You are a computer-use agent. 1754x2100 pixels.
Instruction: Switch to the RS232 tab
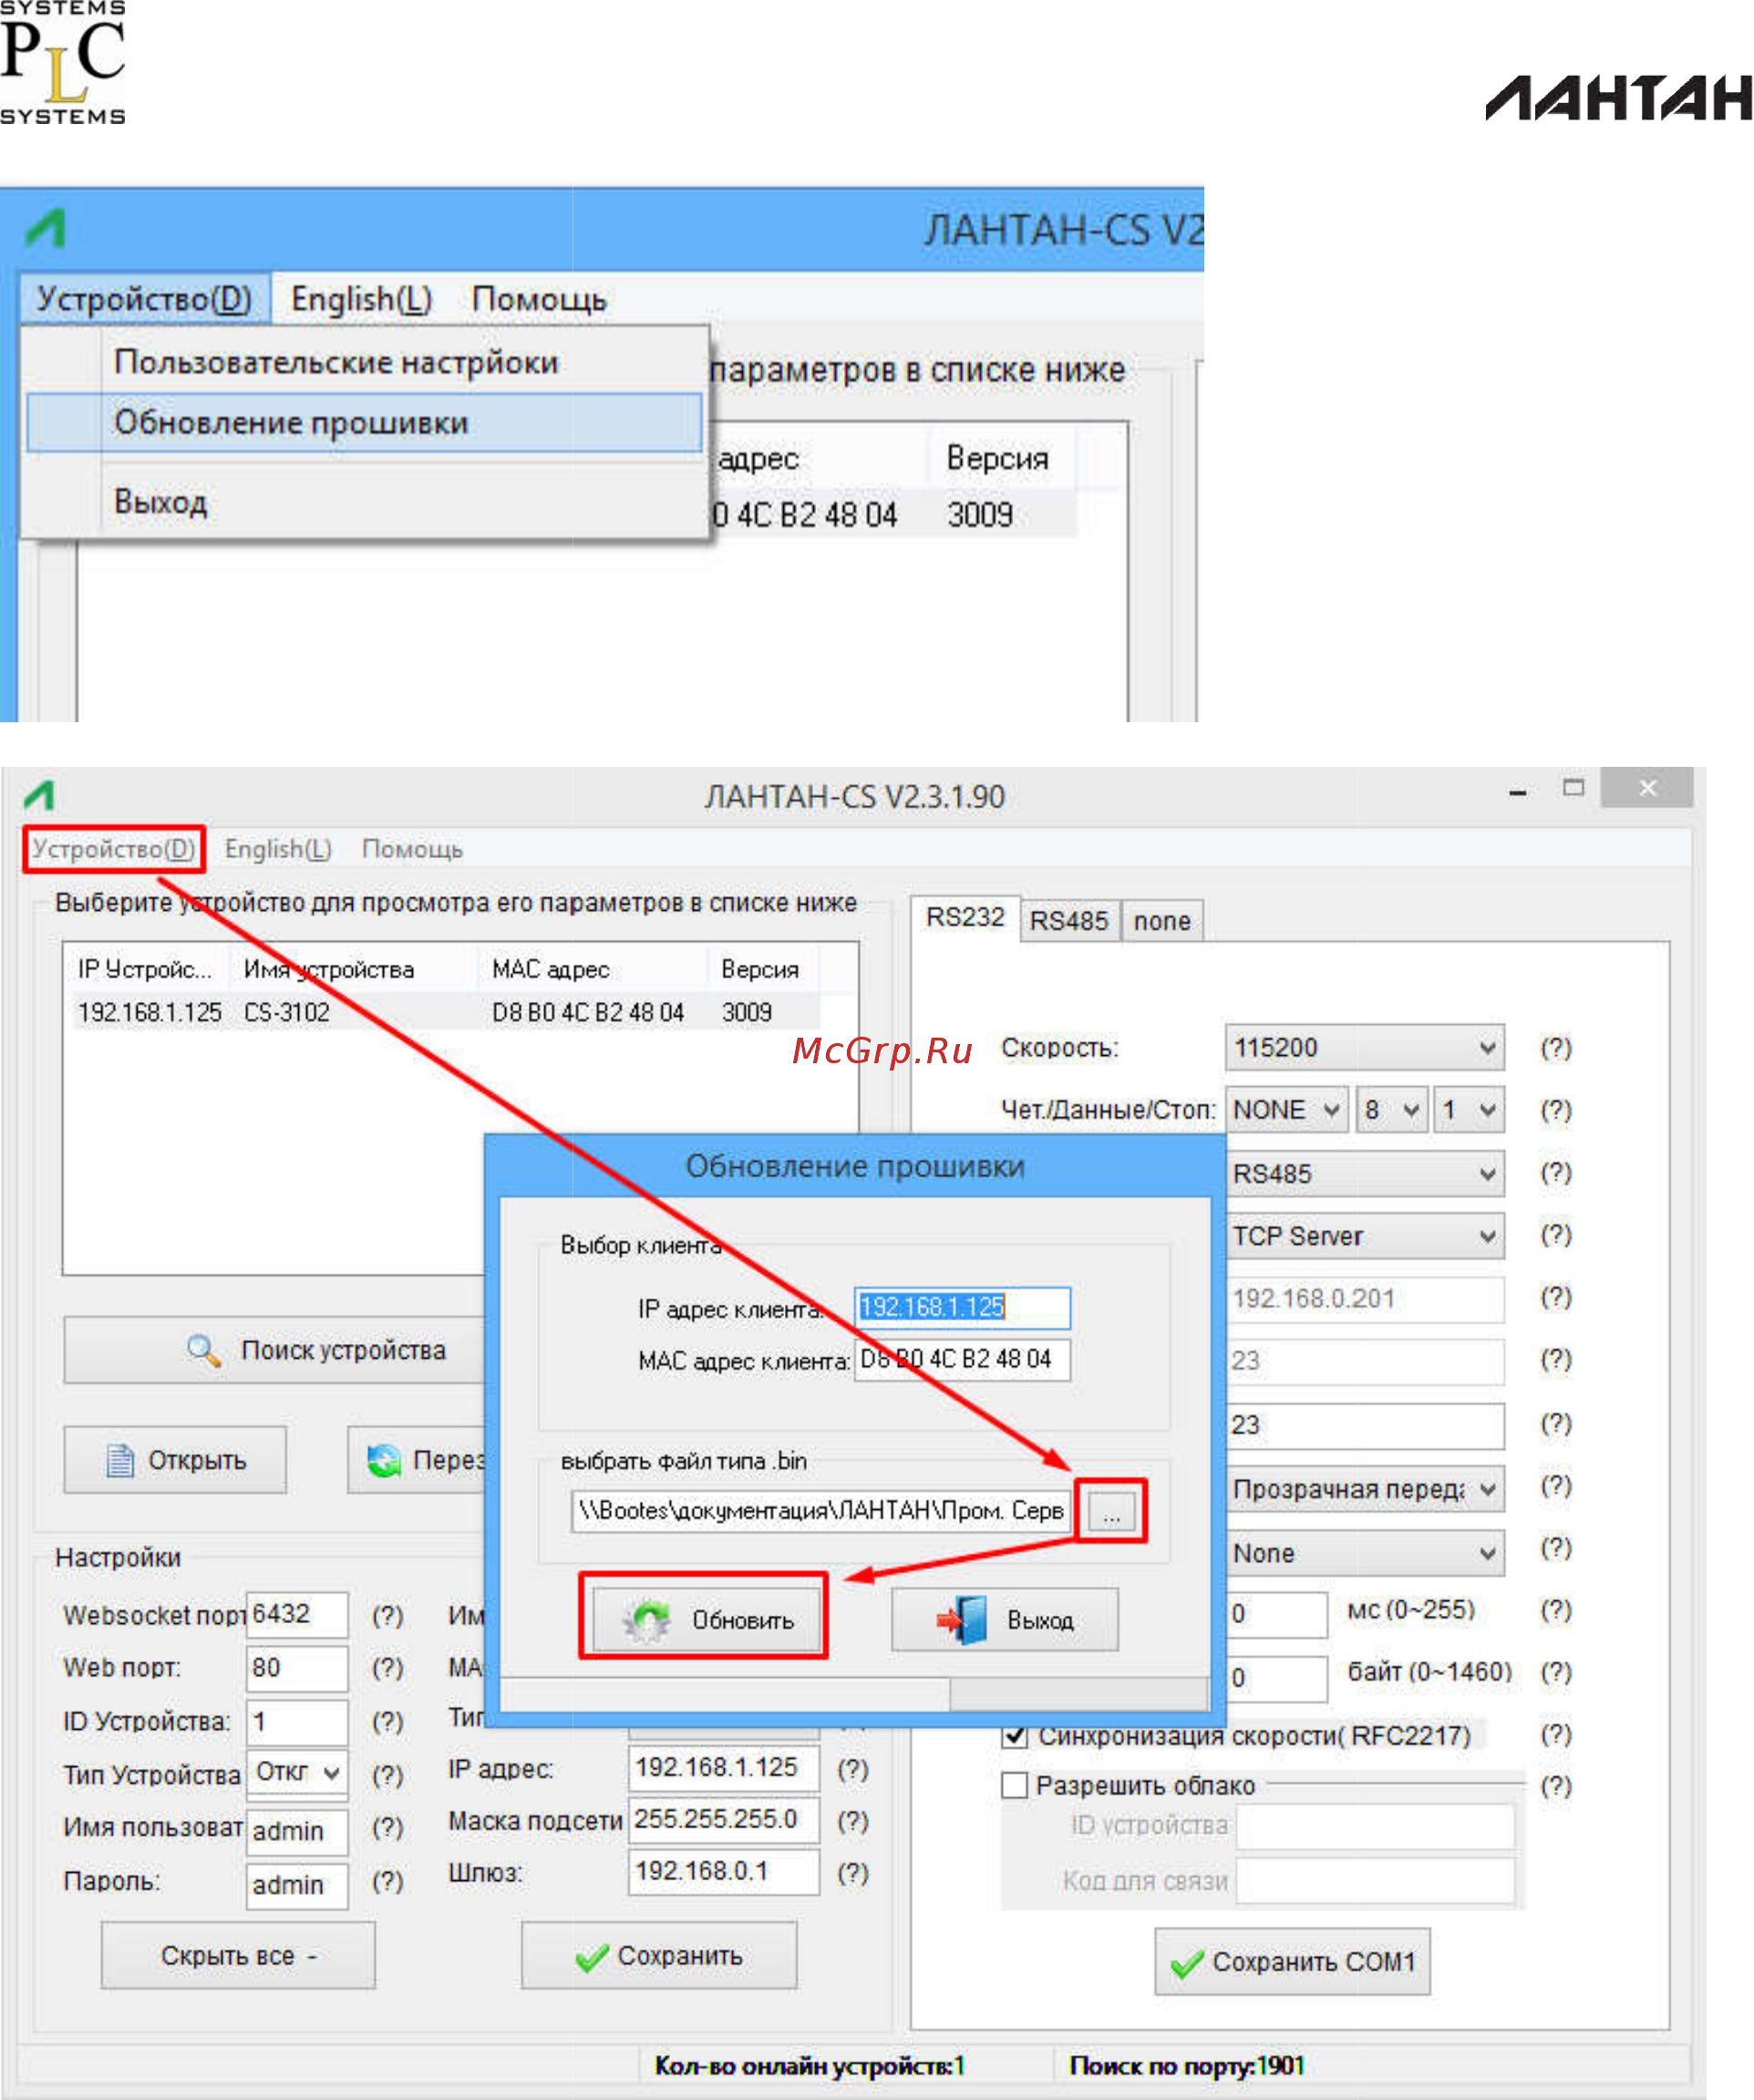[x=965, y=918]
